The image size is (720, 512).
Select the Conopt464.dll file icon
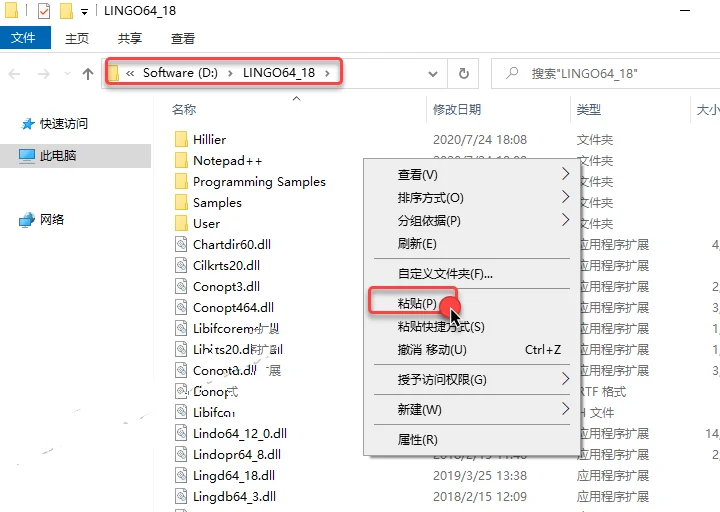[x=181, y=308]
